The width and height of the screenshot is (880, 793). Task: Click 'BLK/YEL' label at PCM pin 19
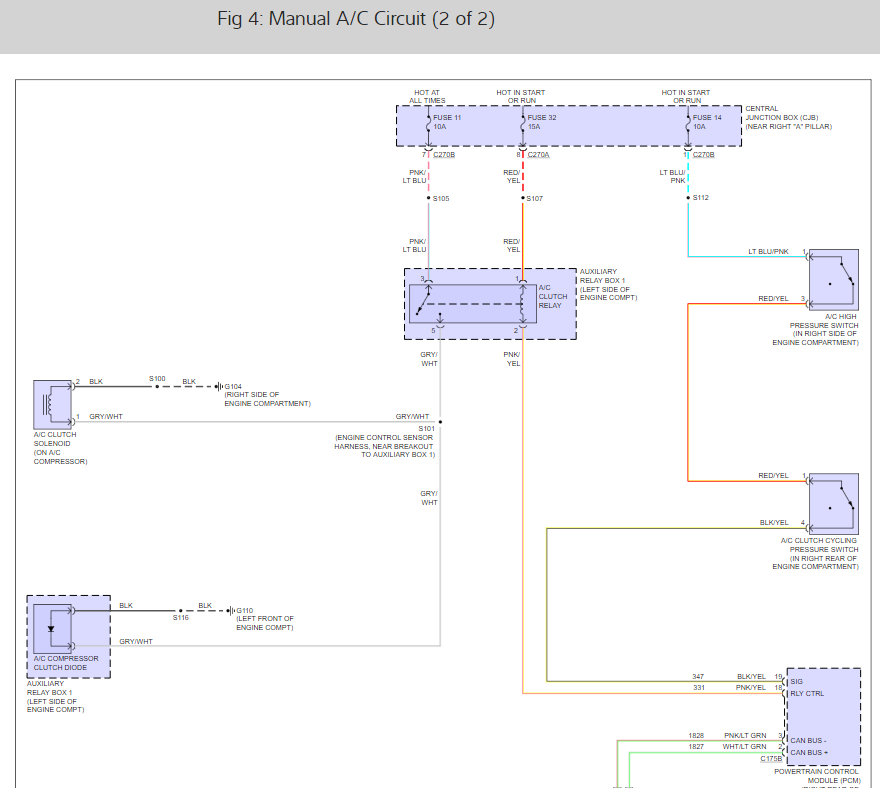click(x=751, y=676)
